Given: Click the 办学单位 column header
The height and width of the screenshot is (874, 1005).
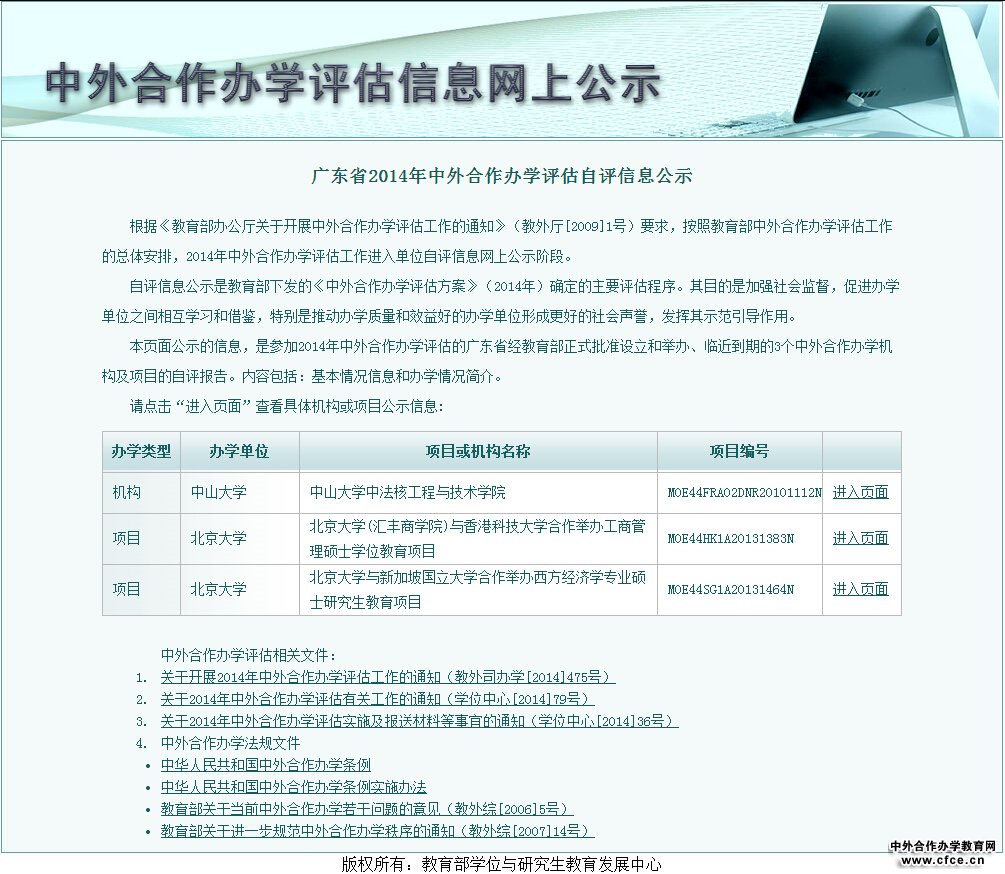Looking at the screenshot, I should (239, 452).
